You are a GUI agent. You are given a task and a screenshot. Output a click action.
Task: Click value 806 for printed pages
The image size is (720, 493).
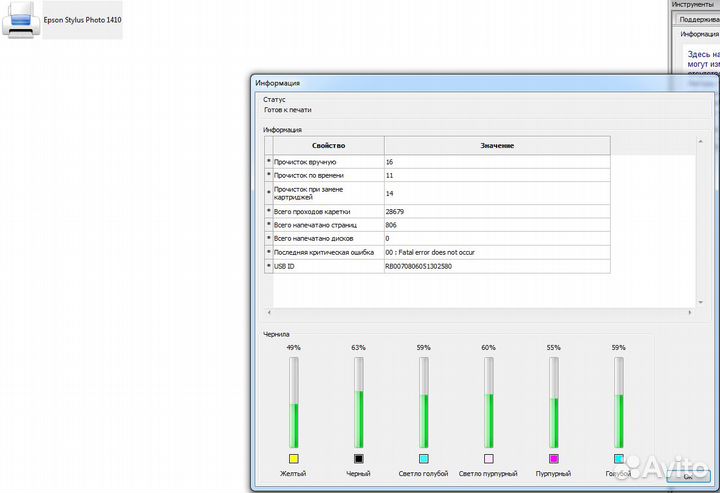[391, 225]
